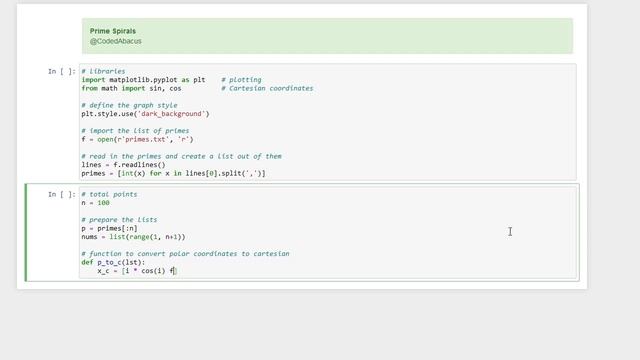This screenshot has width=640, height=360.
Task: Click the 'lines = f.readlines()' line
Action: [x=123, y=165]
